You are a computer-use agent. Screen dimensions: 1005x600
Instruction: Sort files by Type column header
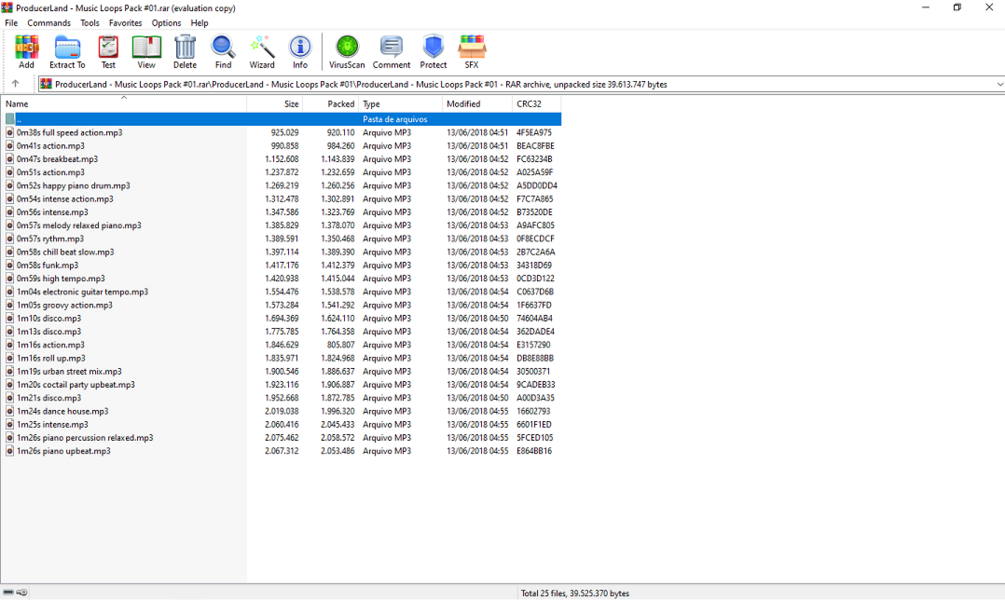pos(401,104)
